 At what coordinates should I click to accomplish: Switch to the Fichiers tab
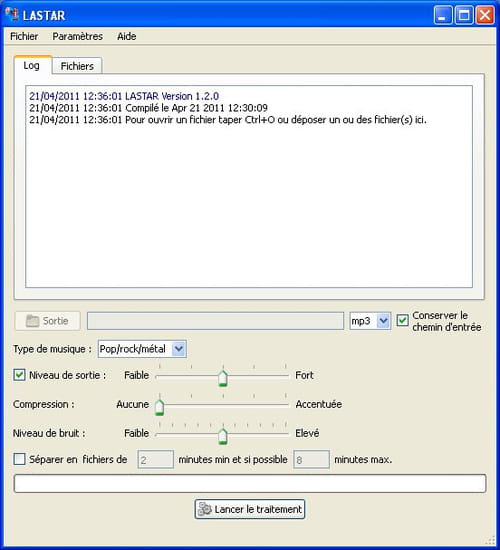tap(77, 66)
